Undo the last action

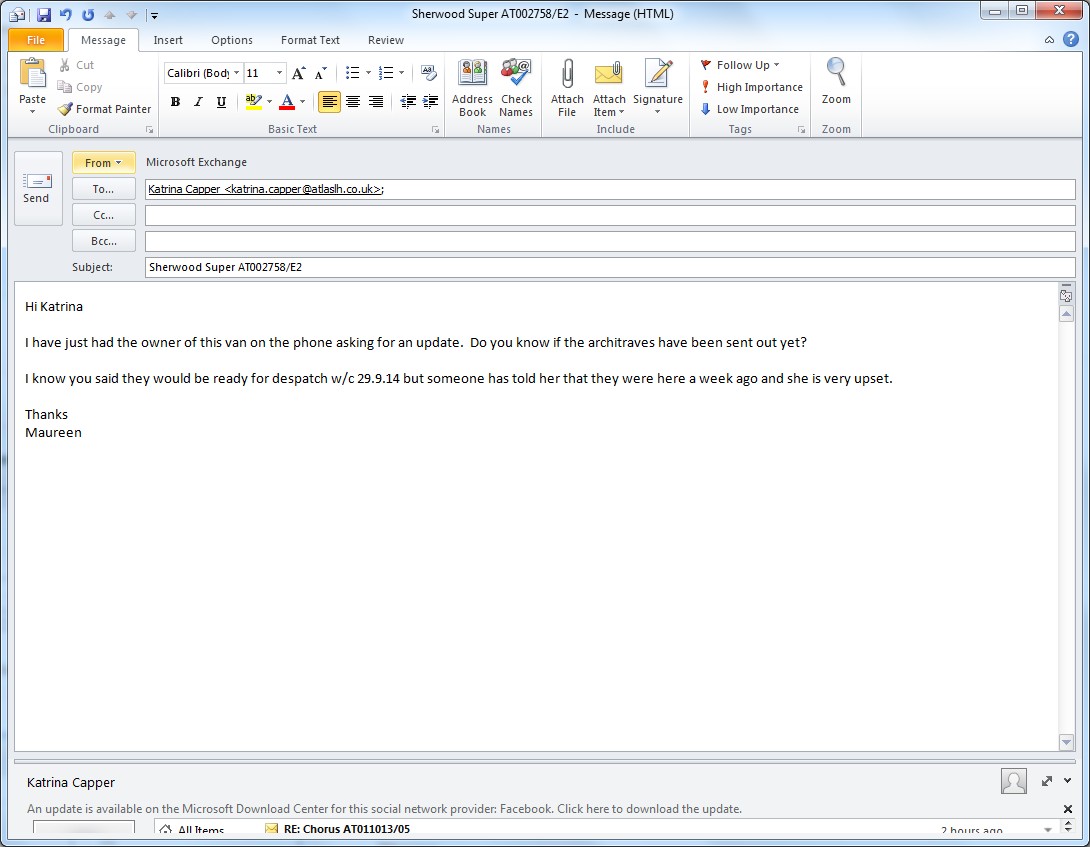(66, 14)
